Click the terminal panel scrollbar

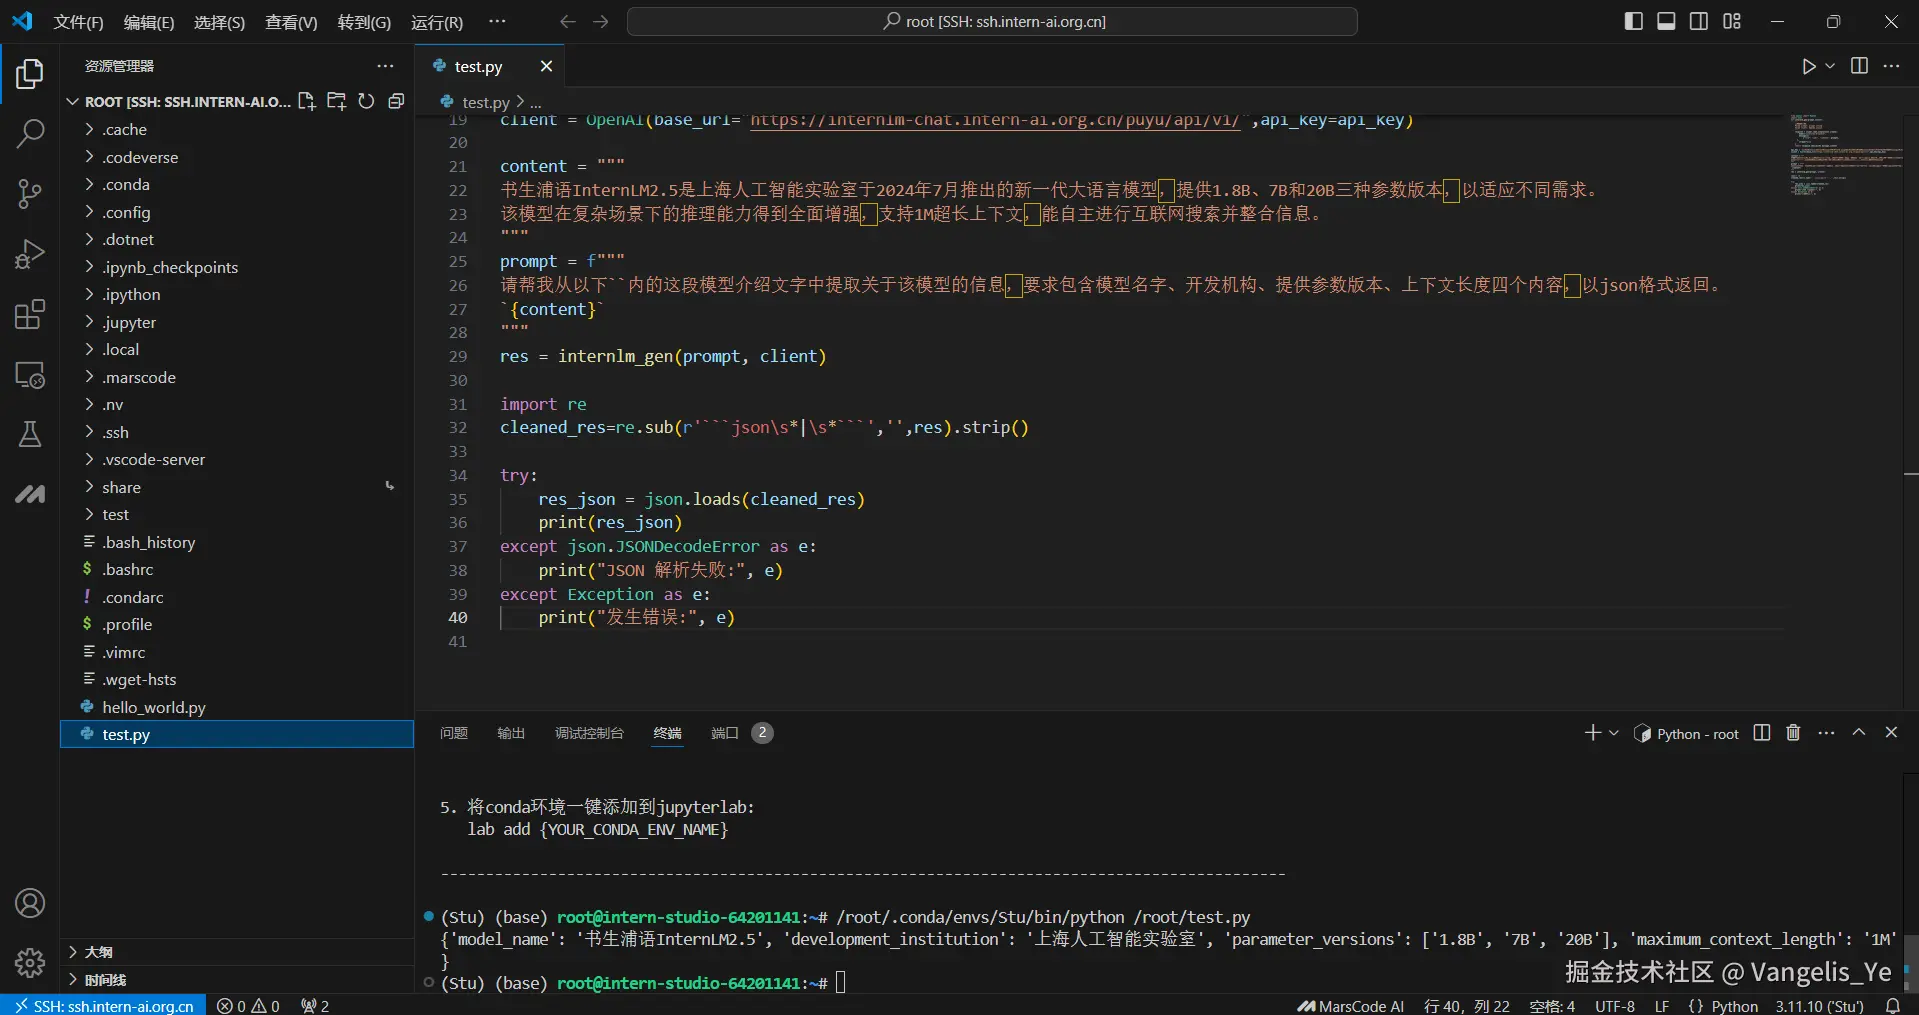click(1911, 963)
